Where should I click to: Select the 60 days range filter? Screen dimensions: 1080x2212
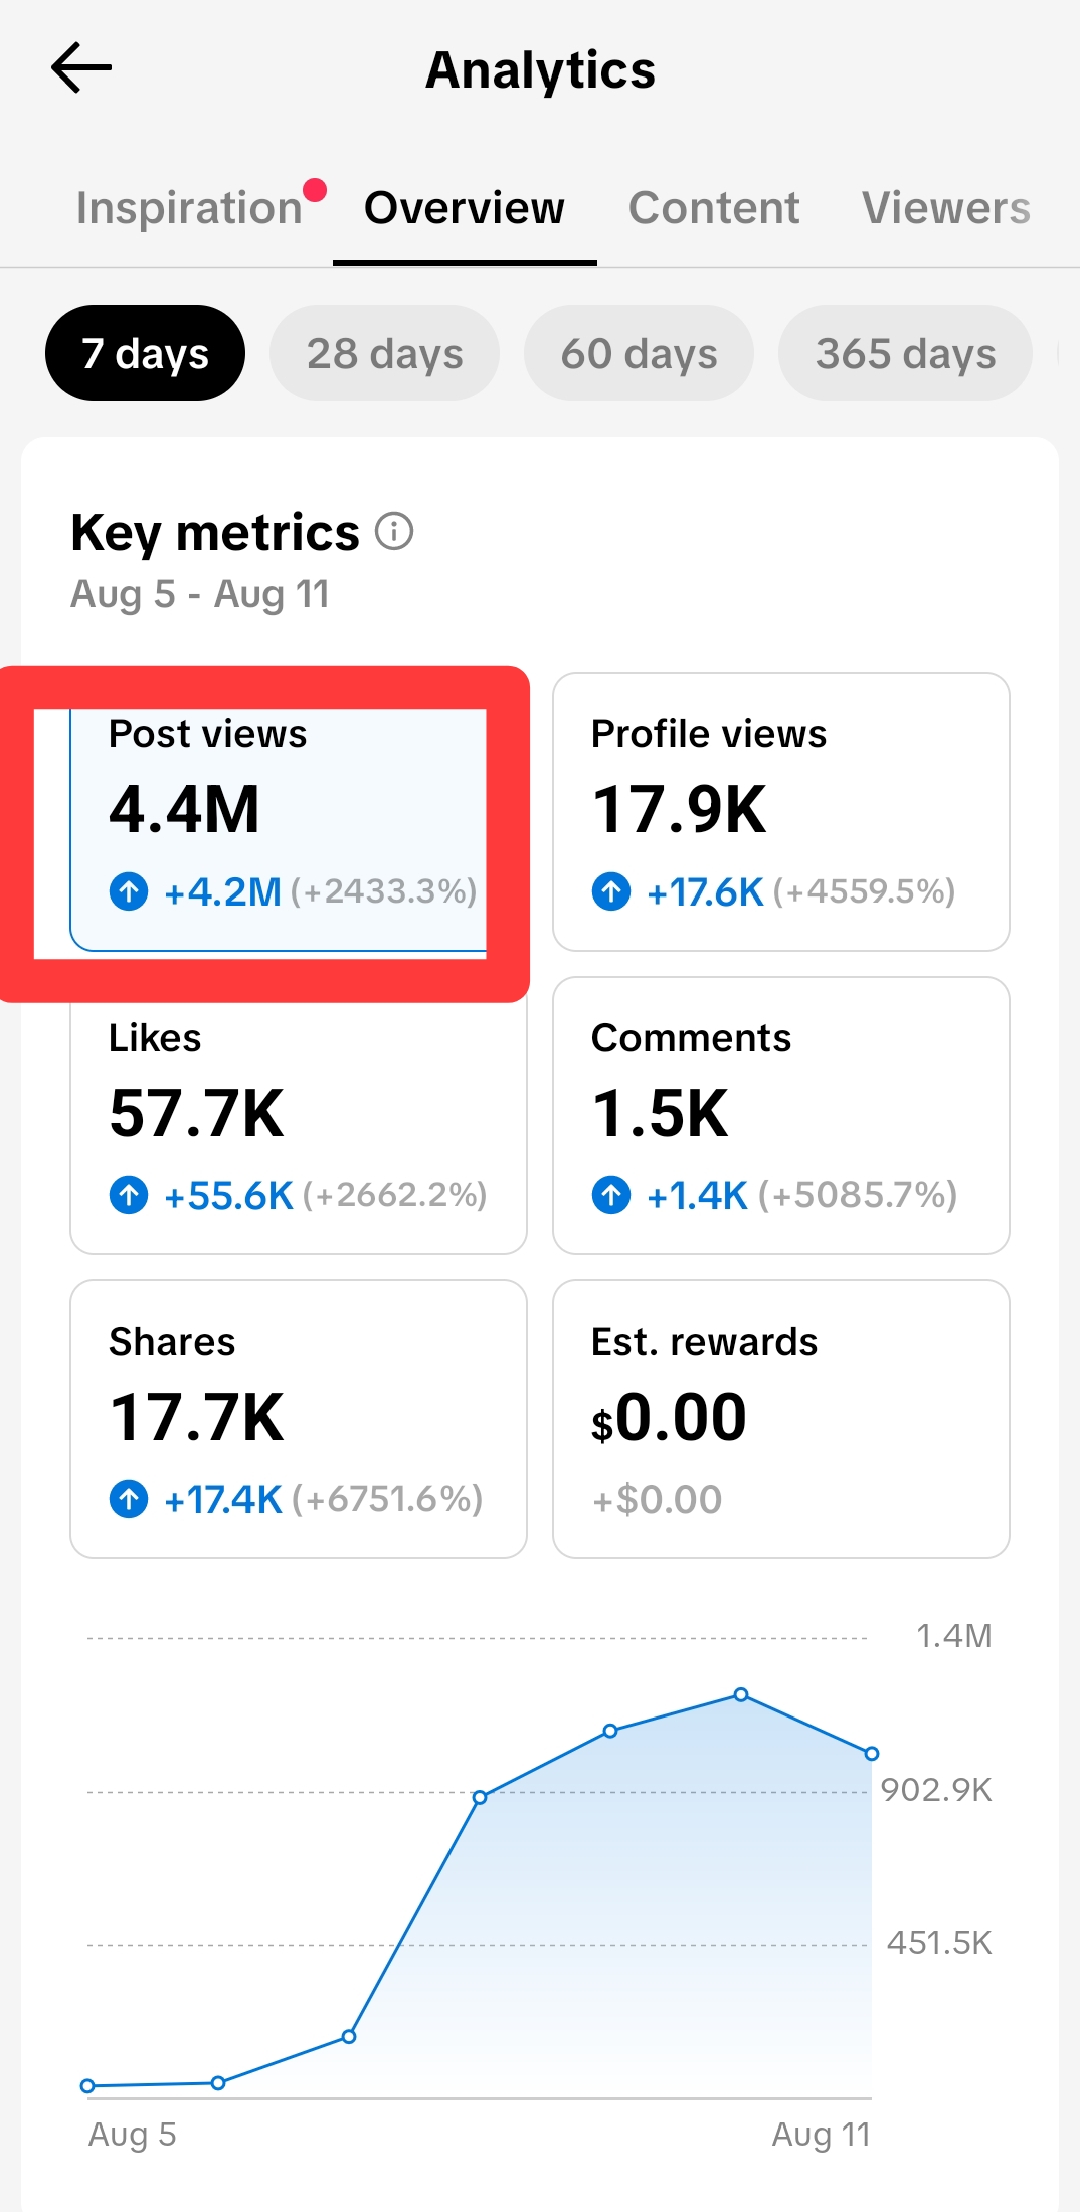(639, 353)
